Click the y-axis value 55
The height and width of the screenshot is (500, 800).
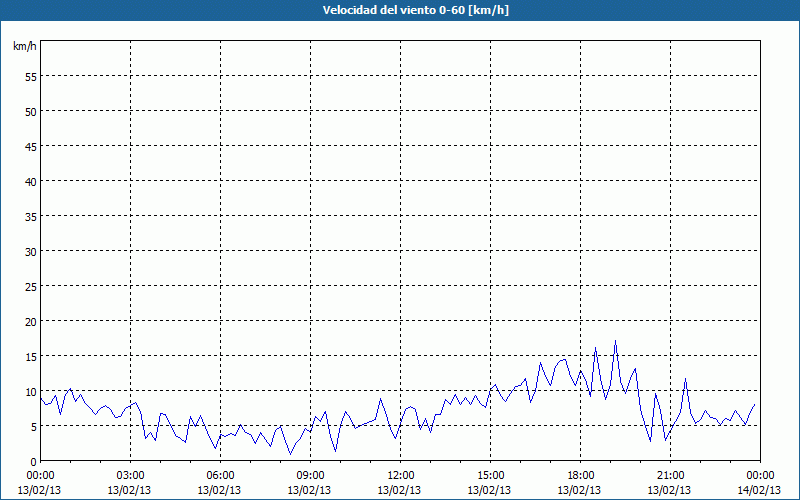click(31, 77)
